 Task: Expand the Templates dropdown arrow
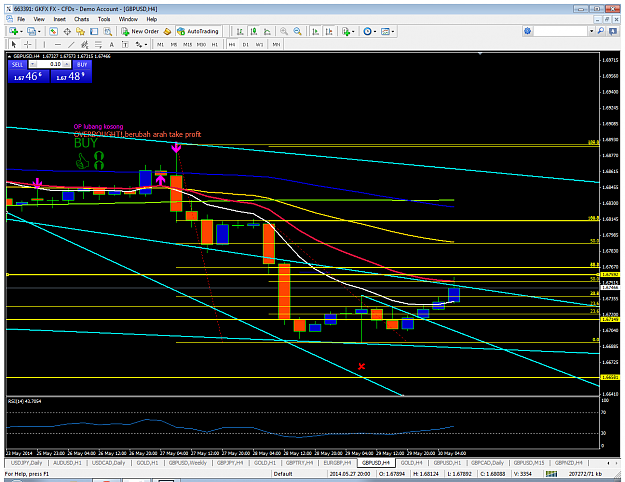pyautogui.click(x=393, y=31)
